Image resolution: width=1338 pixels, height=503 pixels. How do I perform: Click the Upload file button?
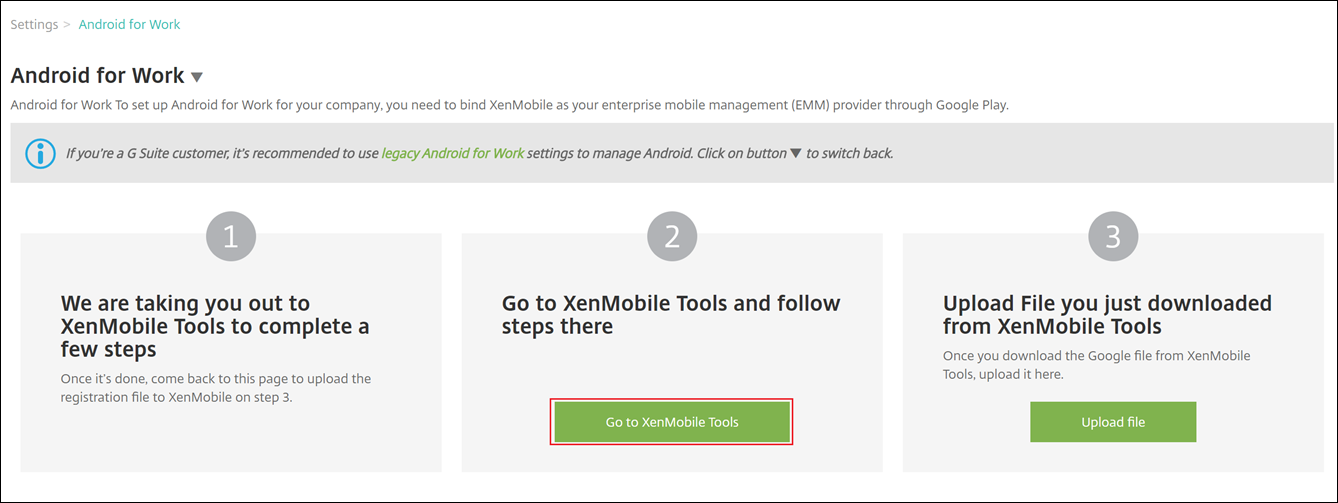click(1113, 422)
